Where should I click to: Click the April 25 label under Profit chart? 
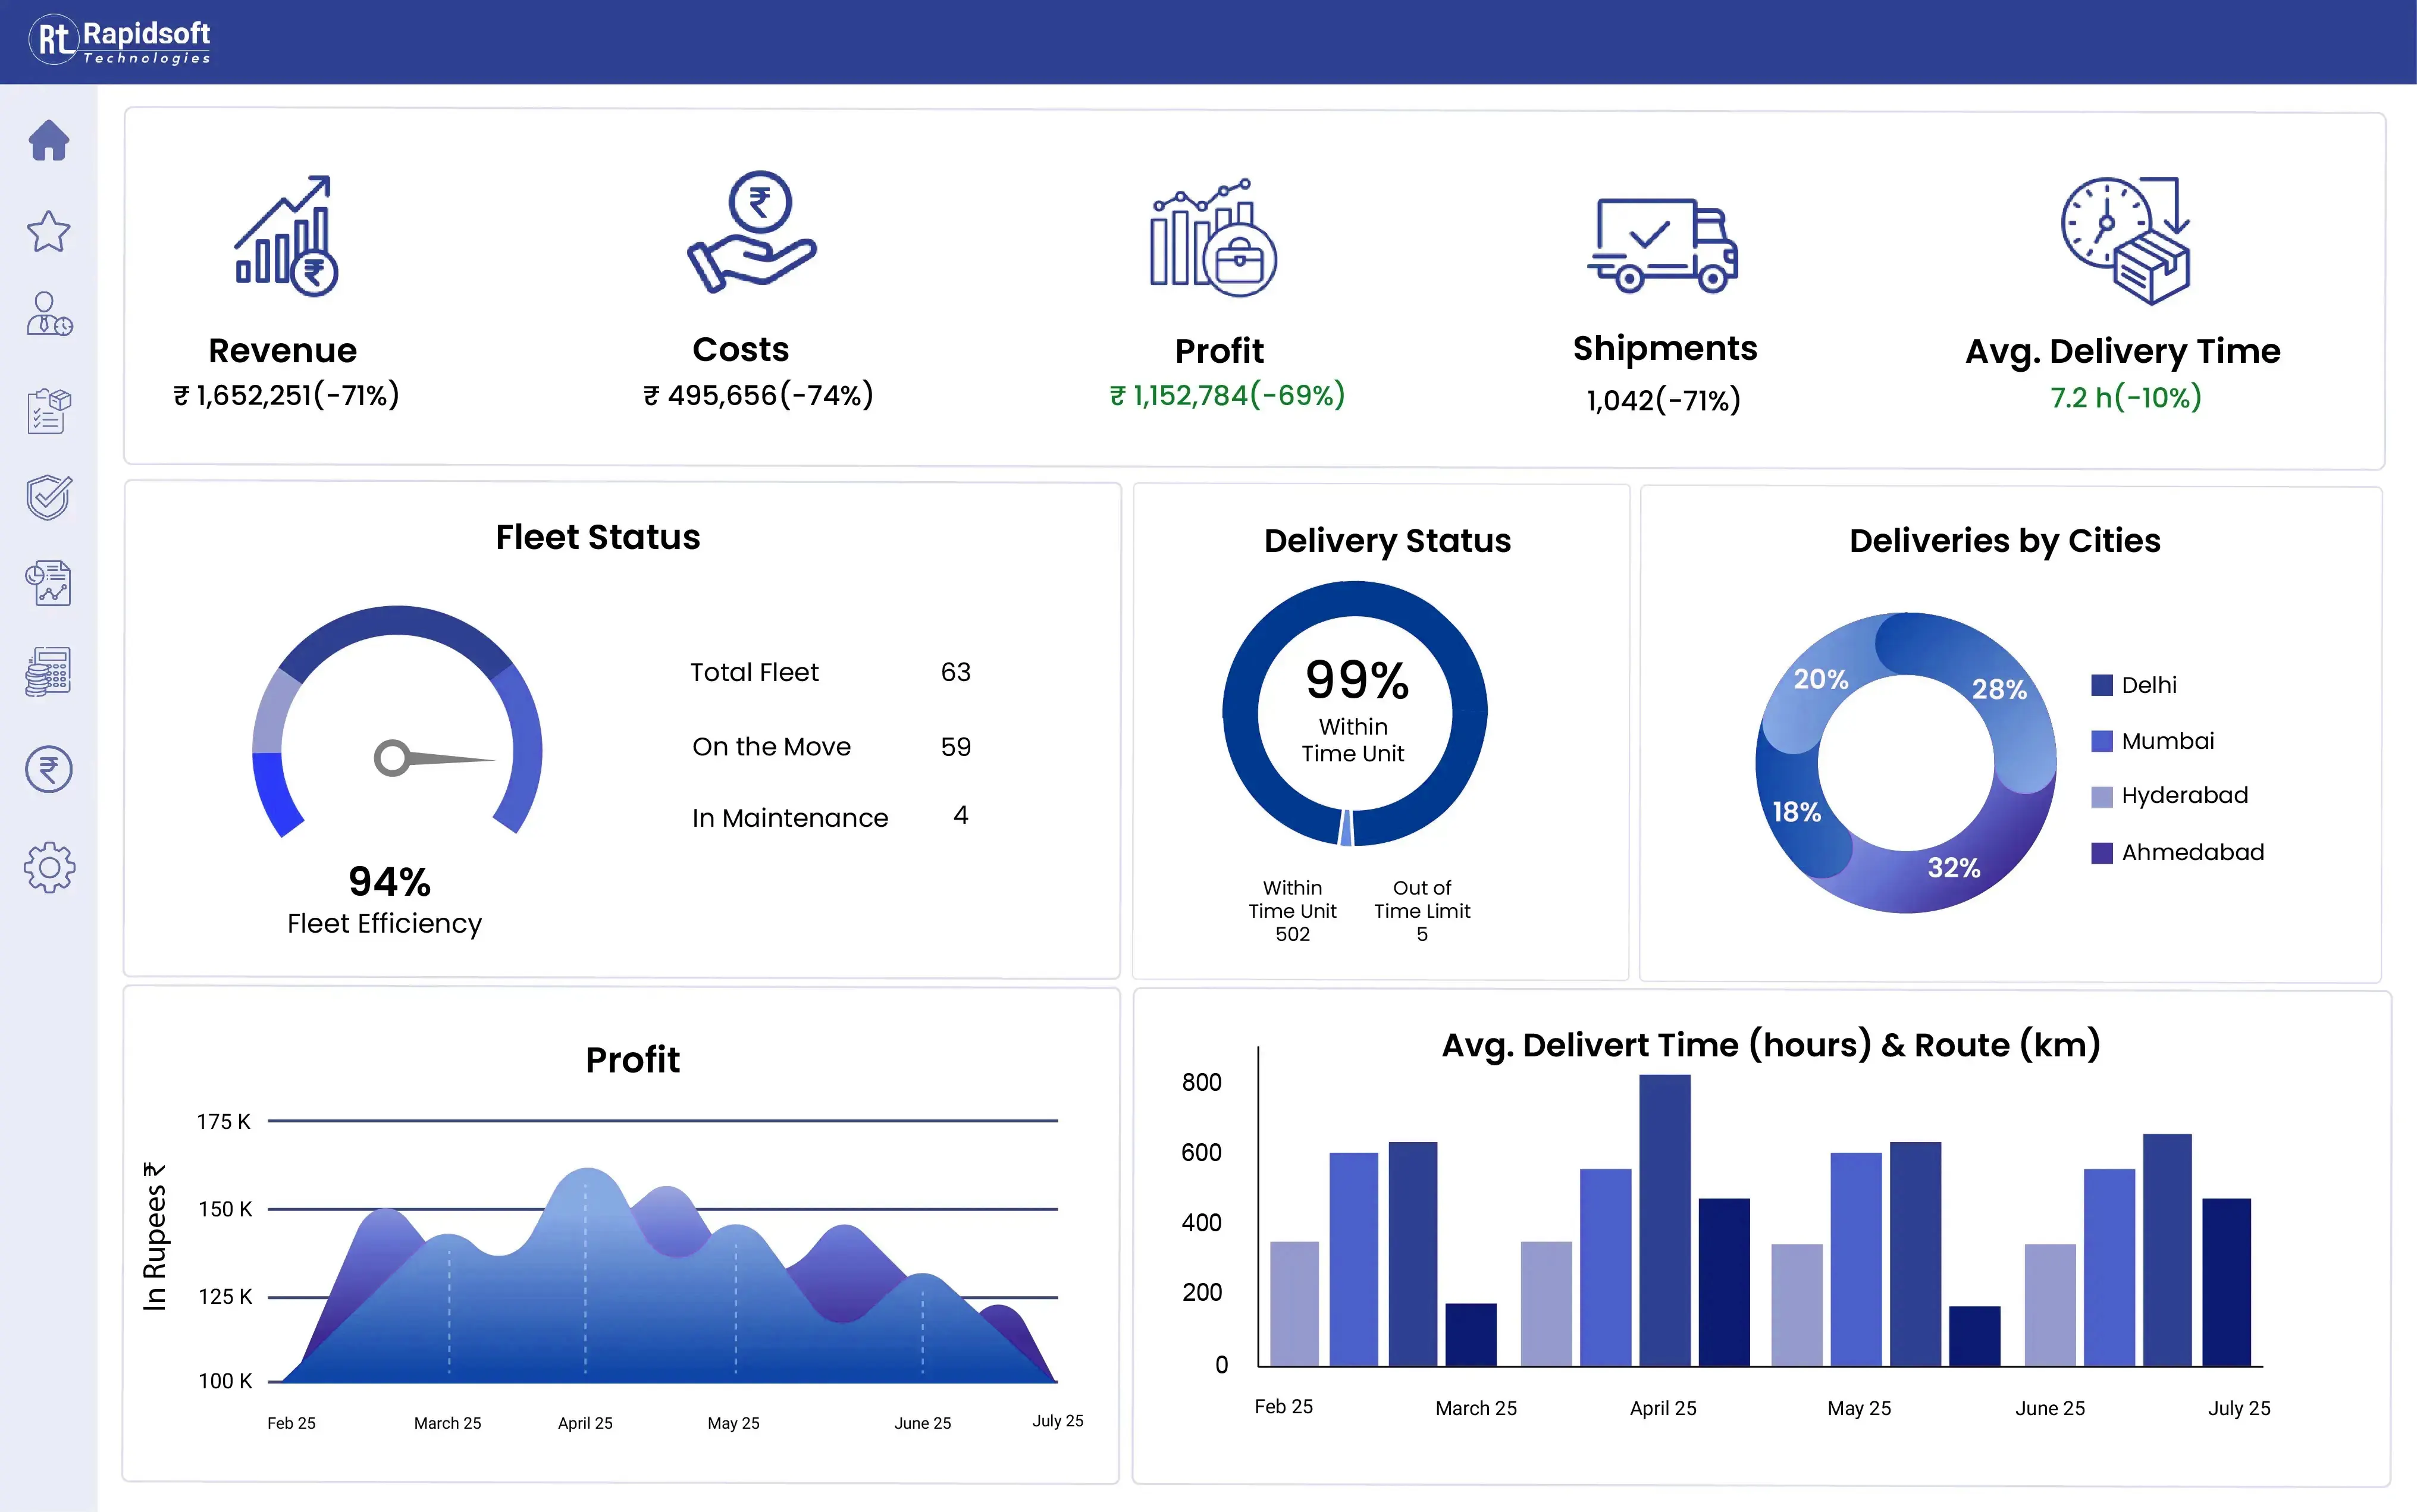point(585,1423)
